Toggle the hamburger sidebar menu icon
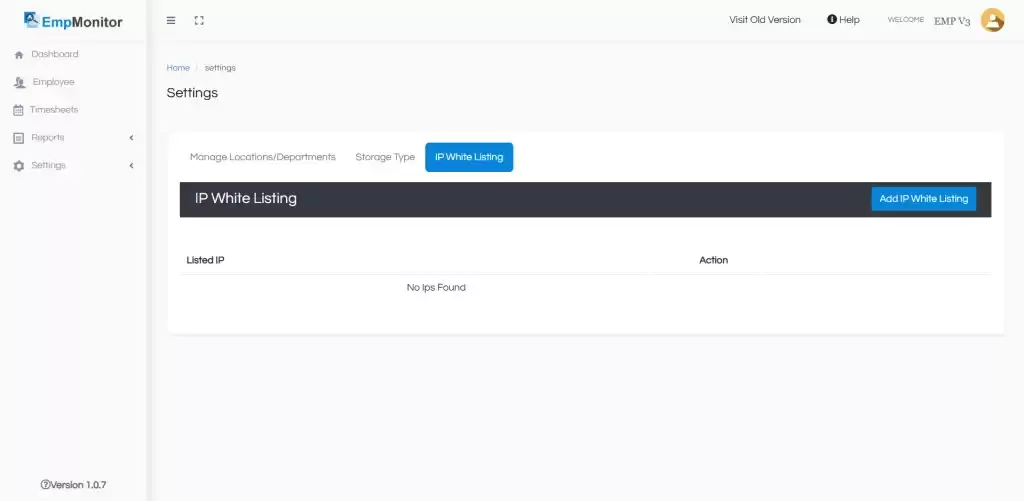 pyautogui.click(x=171, y=20)
